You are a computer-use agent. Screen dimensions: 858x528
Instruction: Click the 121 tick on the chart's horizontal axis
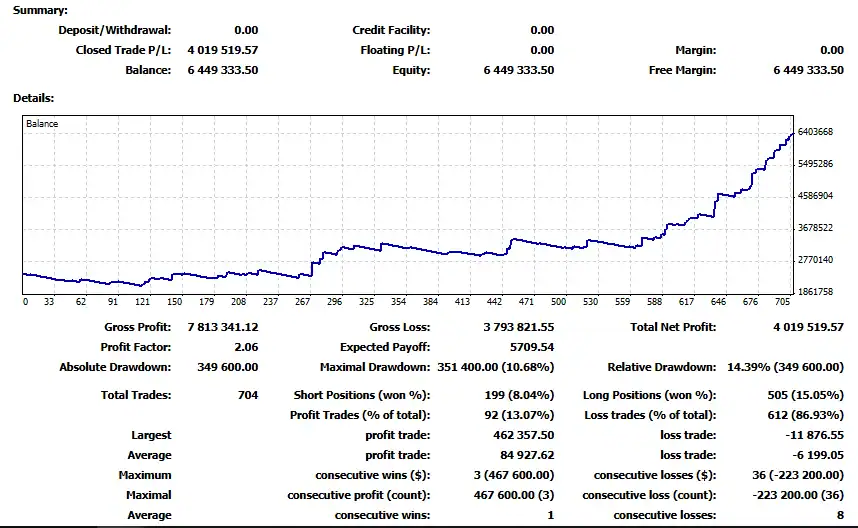point(143,301)
